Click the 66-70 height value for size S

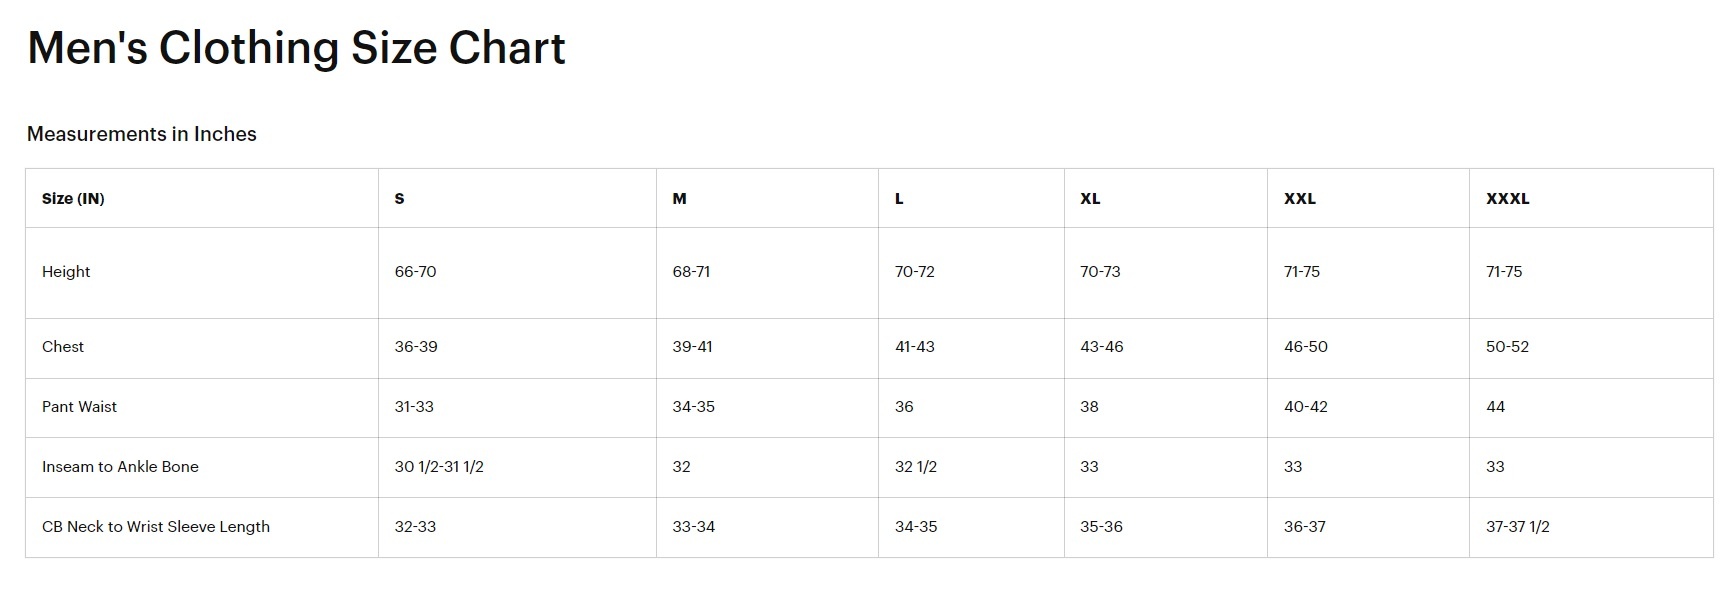pyautogui.click(x=415, y=271)
